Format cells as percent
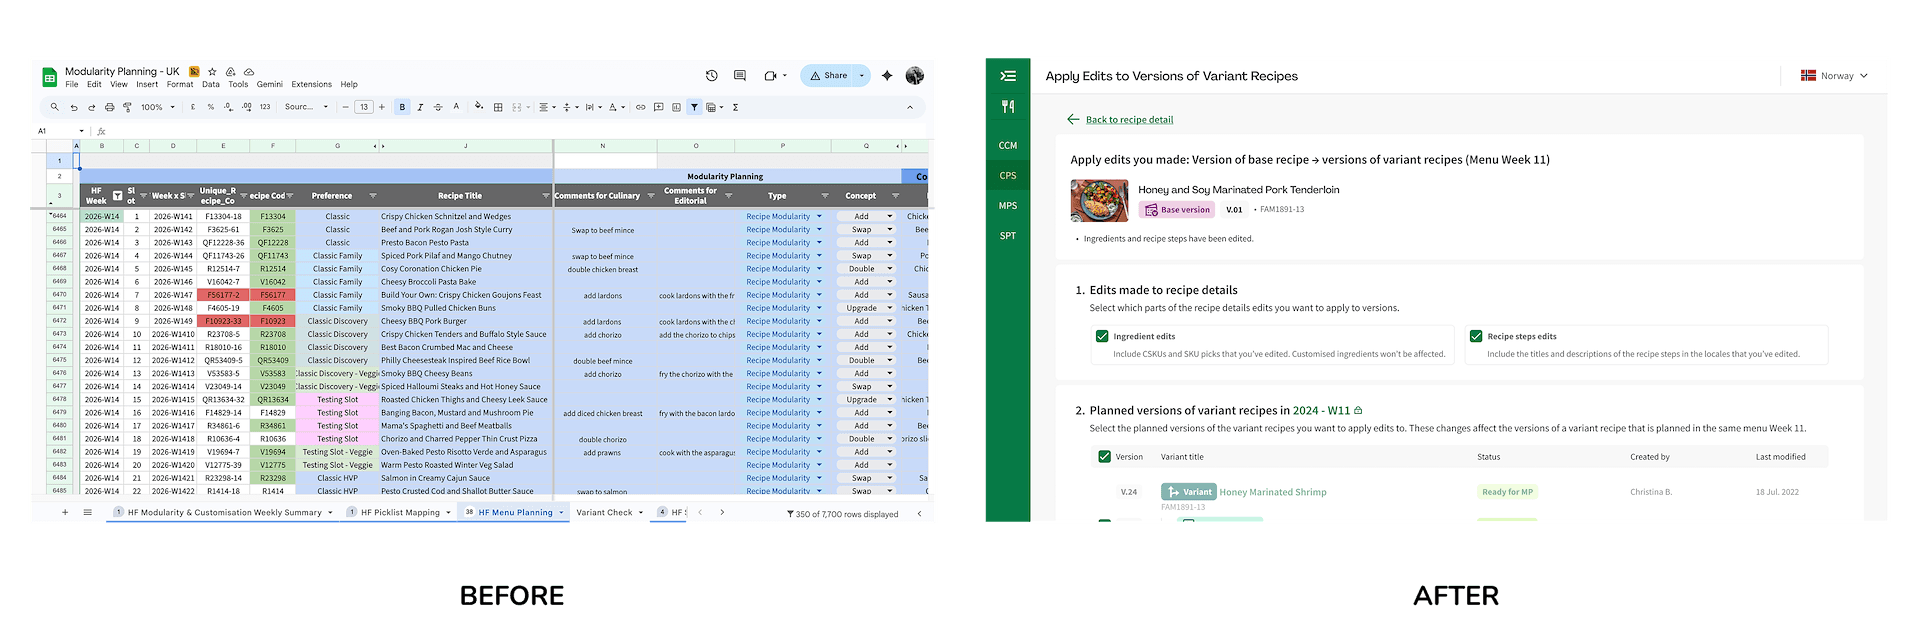 [x=210, y=107]
